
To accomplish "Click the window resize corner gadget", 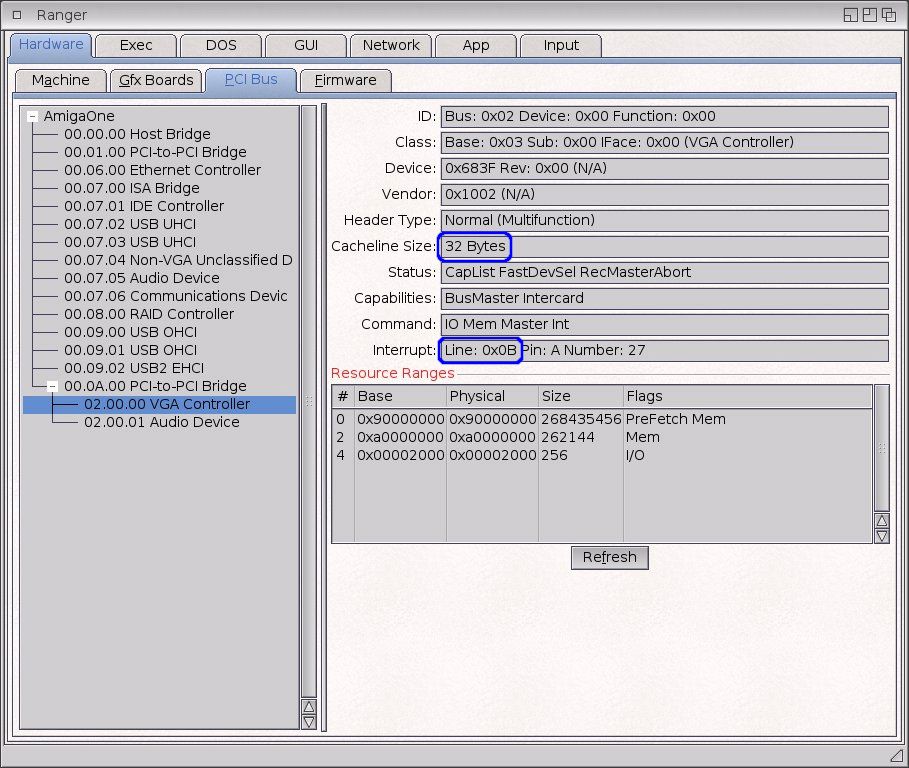I will coord(897,755).
